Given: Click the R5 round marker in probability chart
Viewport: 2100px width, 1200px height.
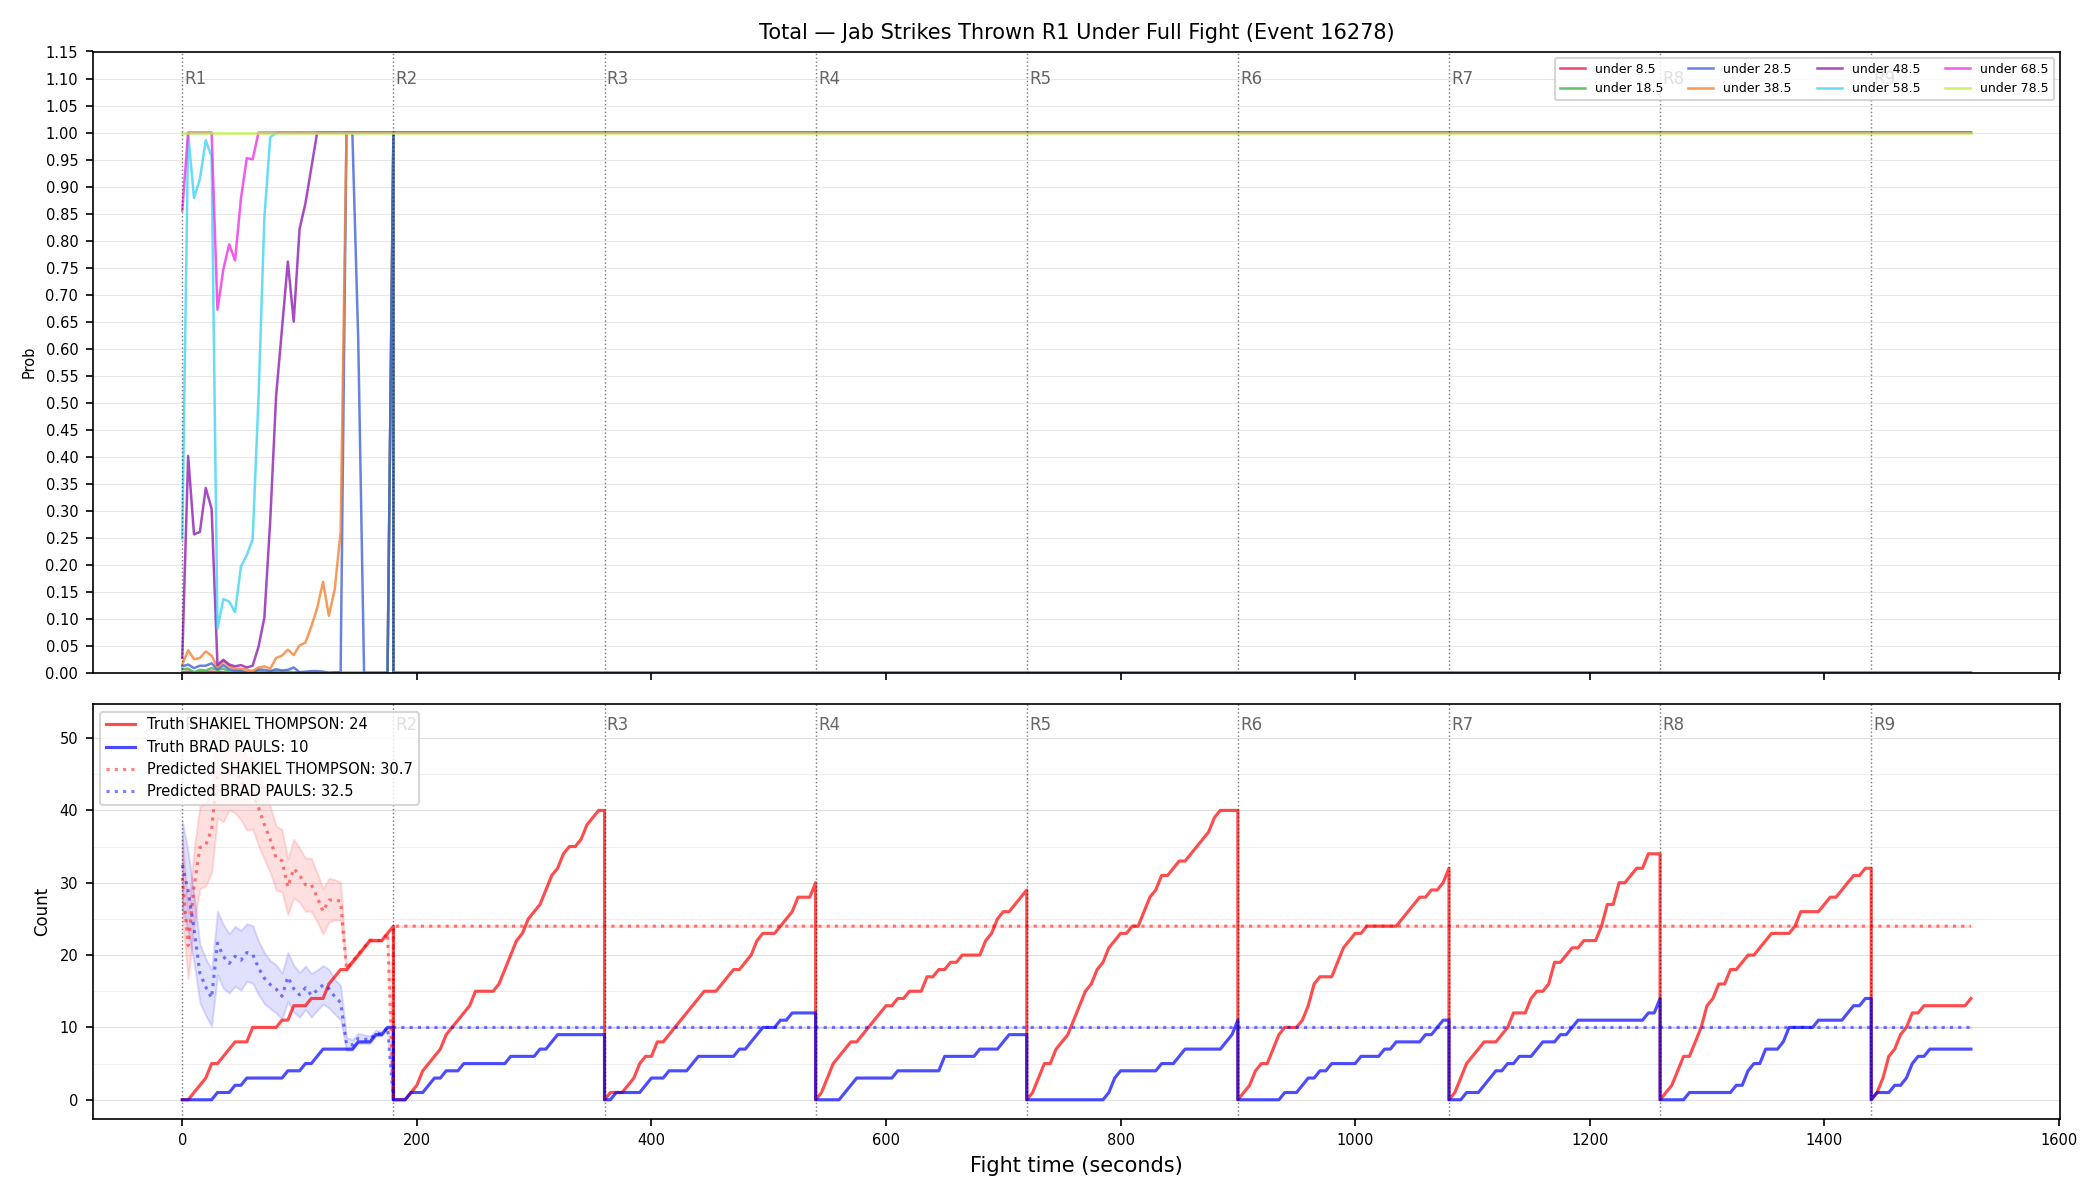Looking at the screenshot, I should tap(1040, 78).
